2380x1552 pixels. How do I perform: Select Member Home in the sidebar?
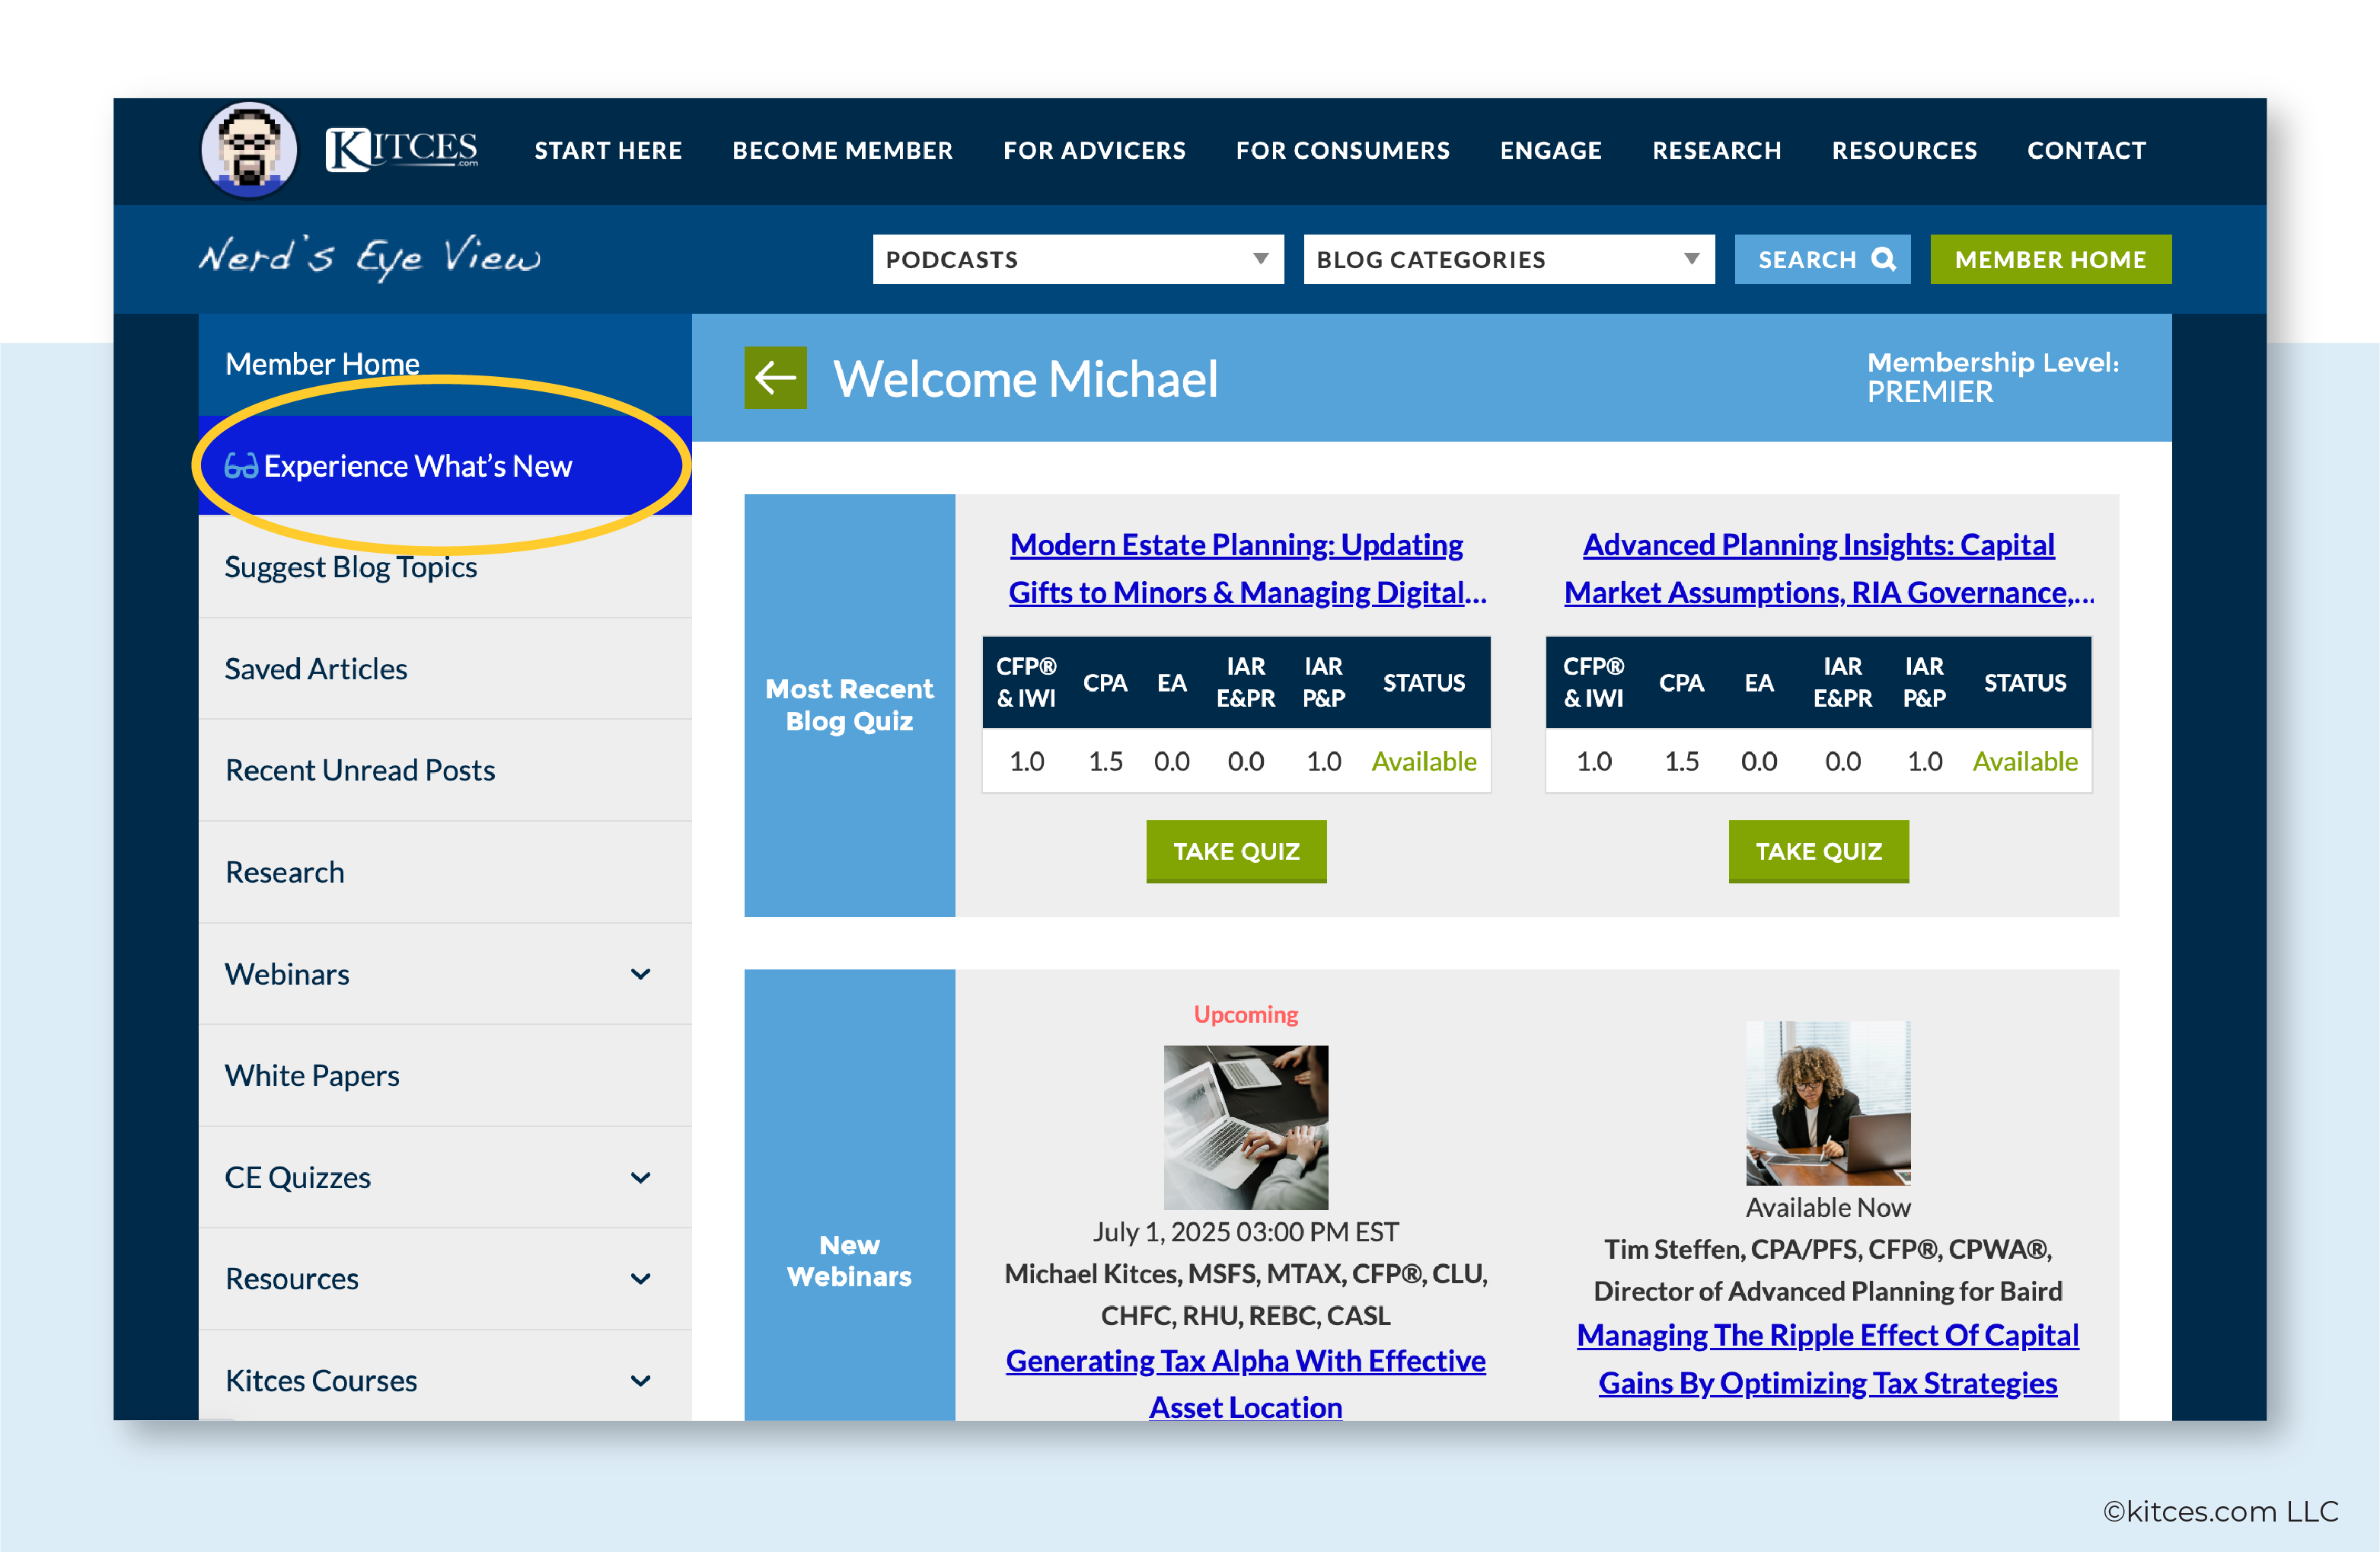[445, 364]
